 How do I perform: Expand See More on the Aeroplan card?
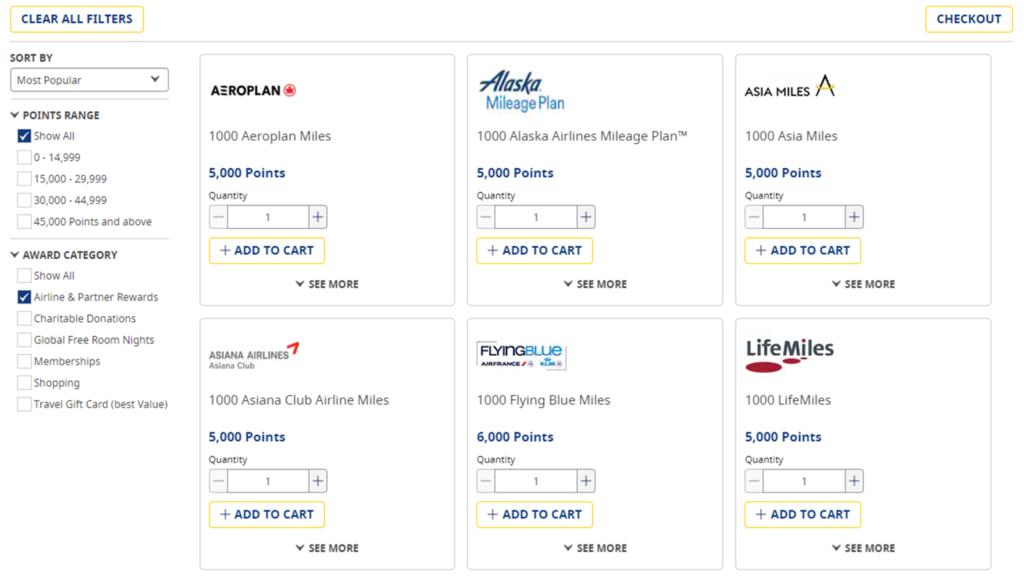(x=326, y=284)
